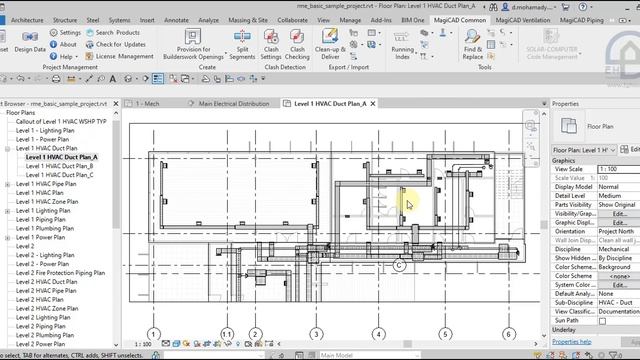
Task: Click Edit button for Graphic Display Options
Action: pos(619,222)
